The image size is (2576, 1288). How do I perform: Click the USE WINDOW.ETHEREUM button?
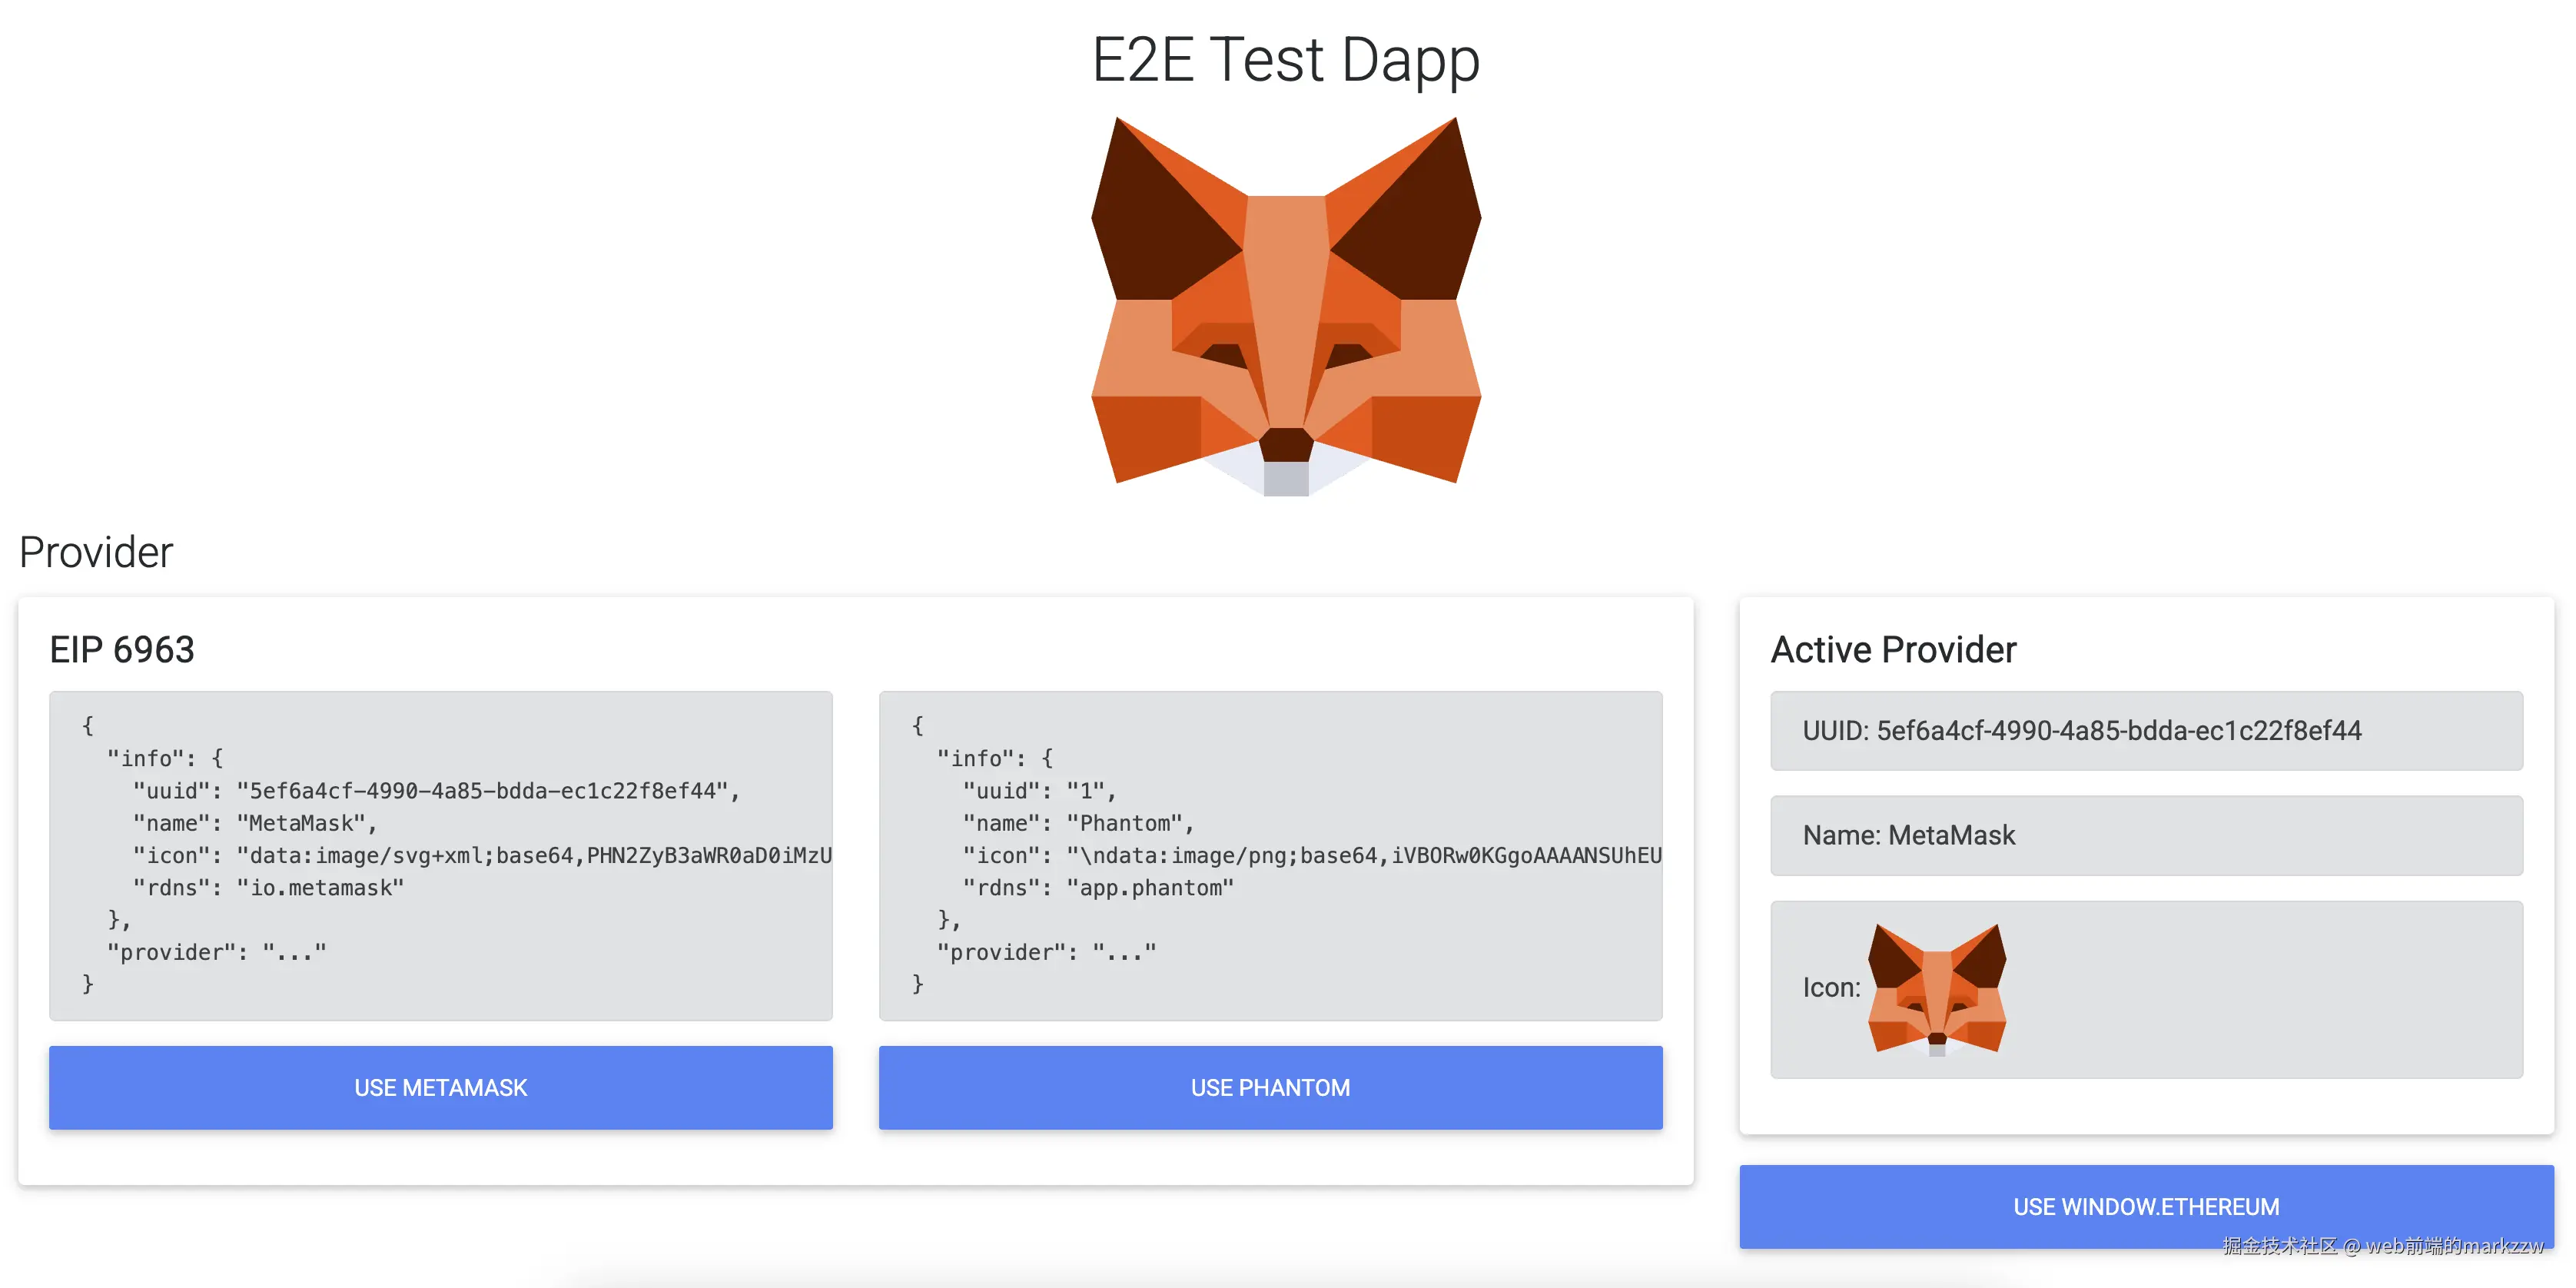click(2146, 1206)
